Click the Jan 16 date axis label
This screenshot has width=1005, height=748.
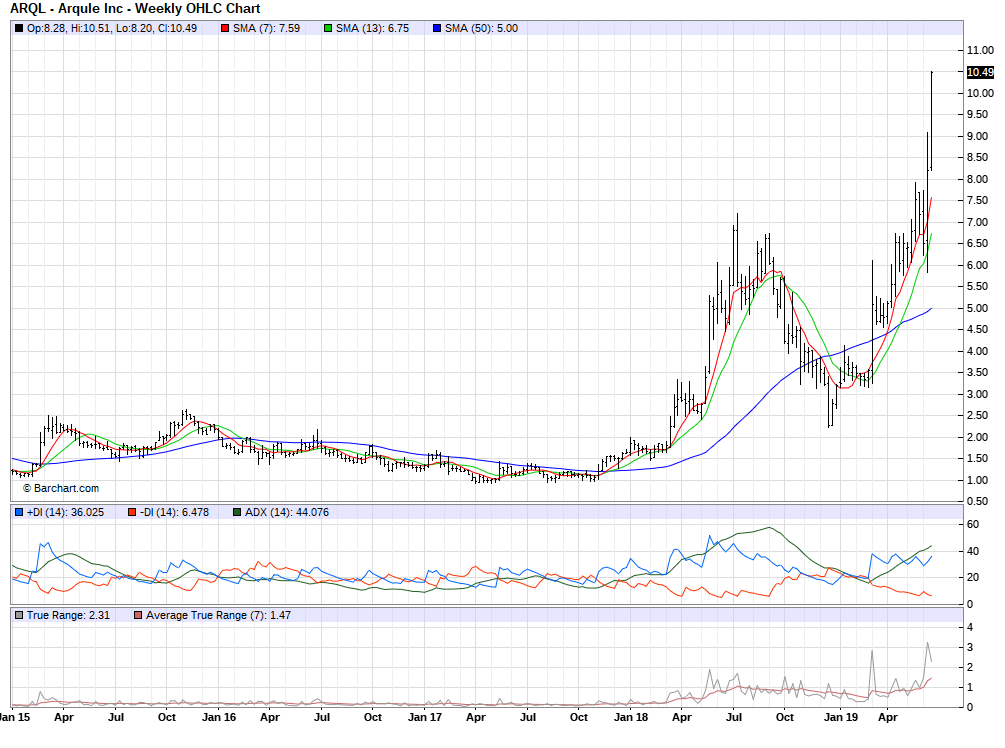219,717
